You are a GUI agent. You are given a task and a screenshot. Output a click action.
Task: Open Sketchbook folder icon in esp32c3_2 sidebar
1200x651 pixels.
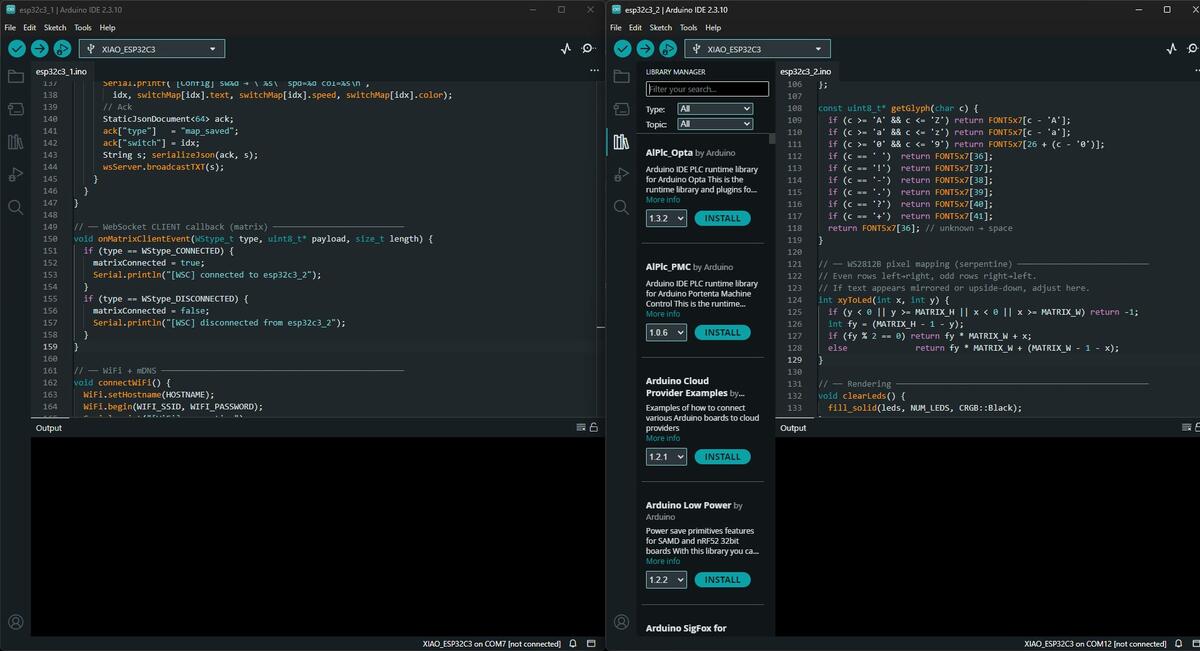pos(621,76)
